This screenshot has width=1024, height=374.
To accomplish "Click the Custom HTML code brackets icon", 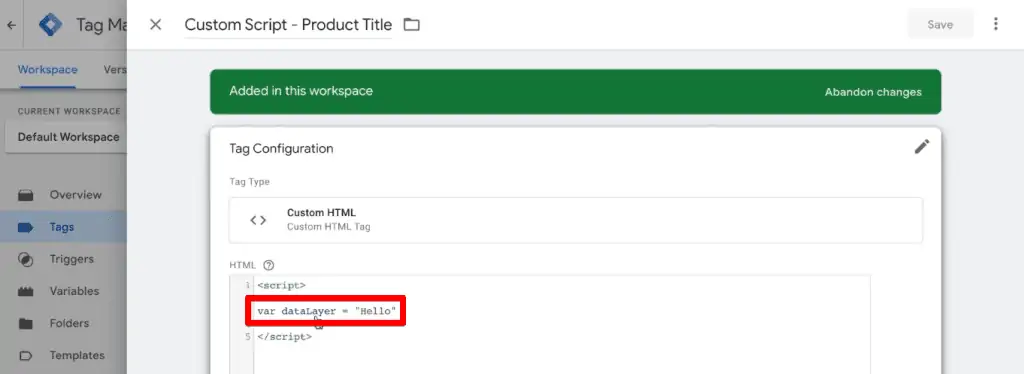I will 258,220.
